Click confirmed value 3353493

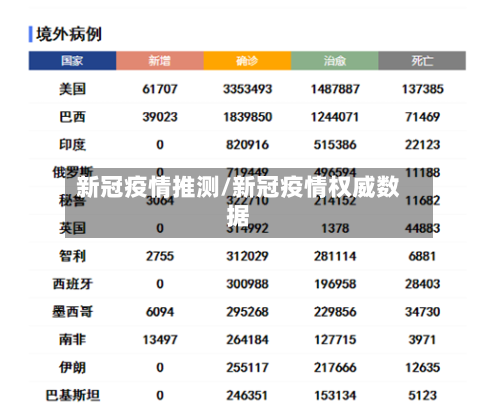pyautogui.click(x=247, y=89)
